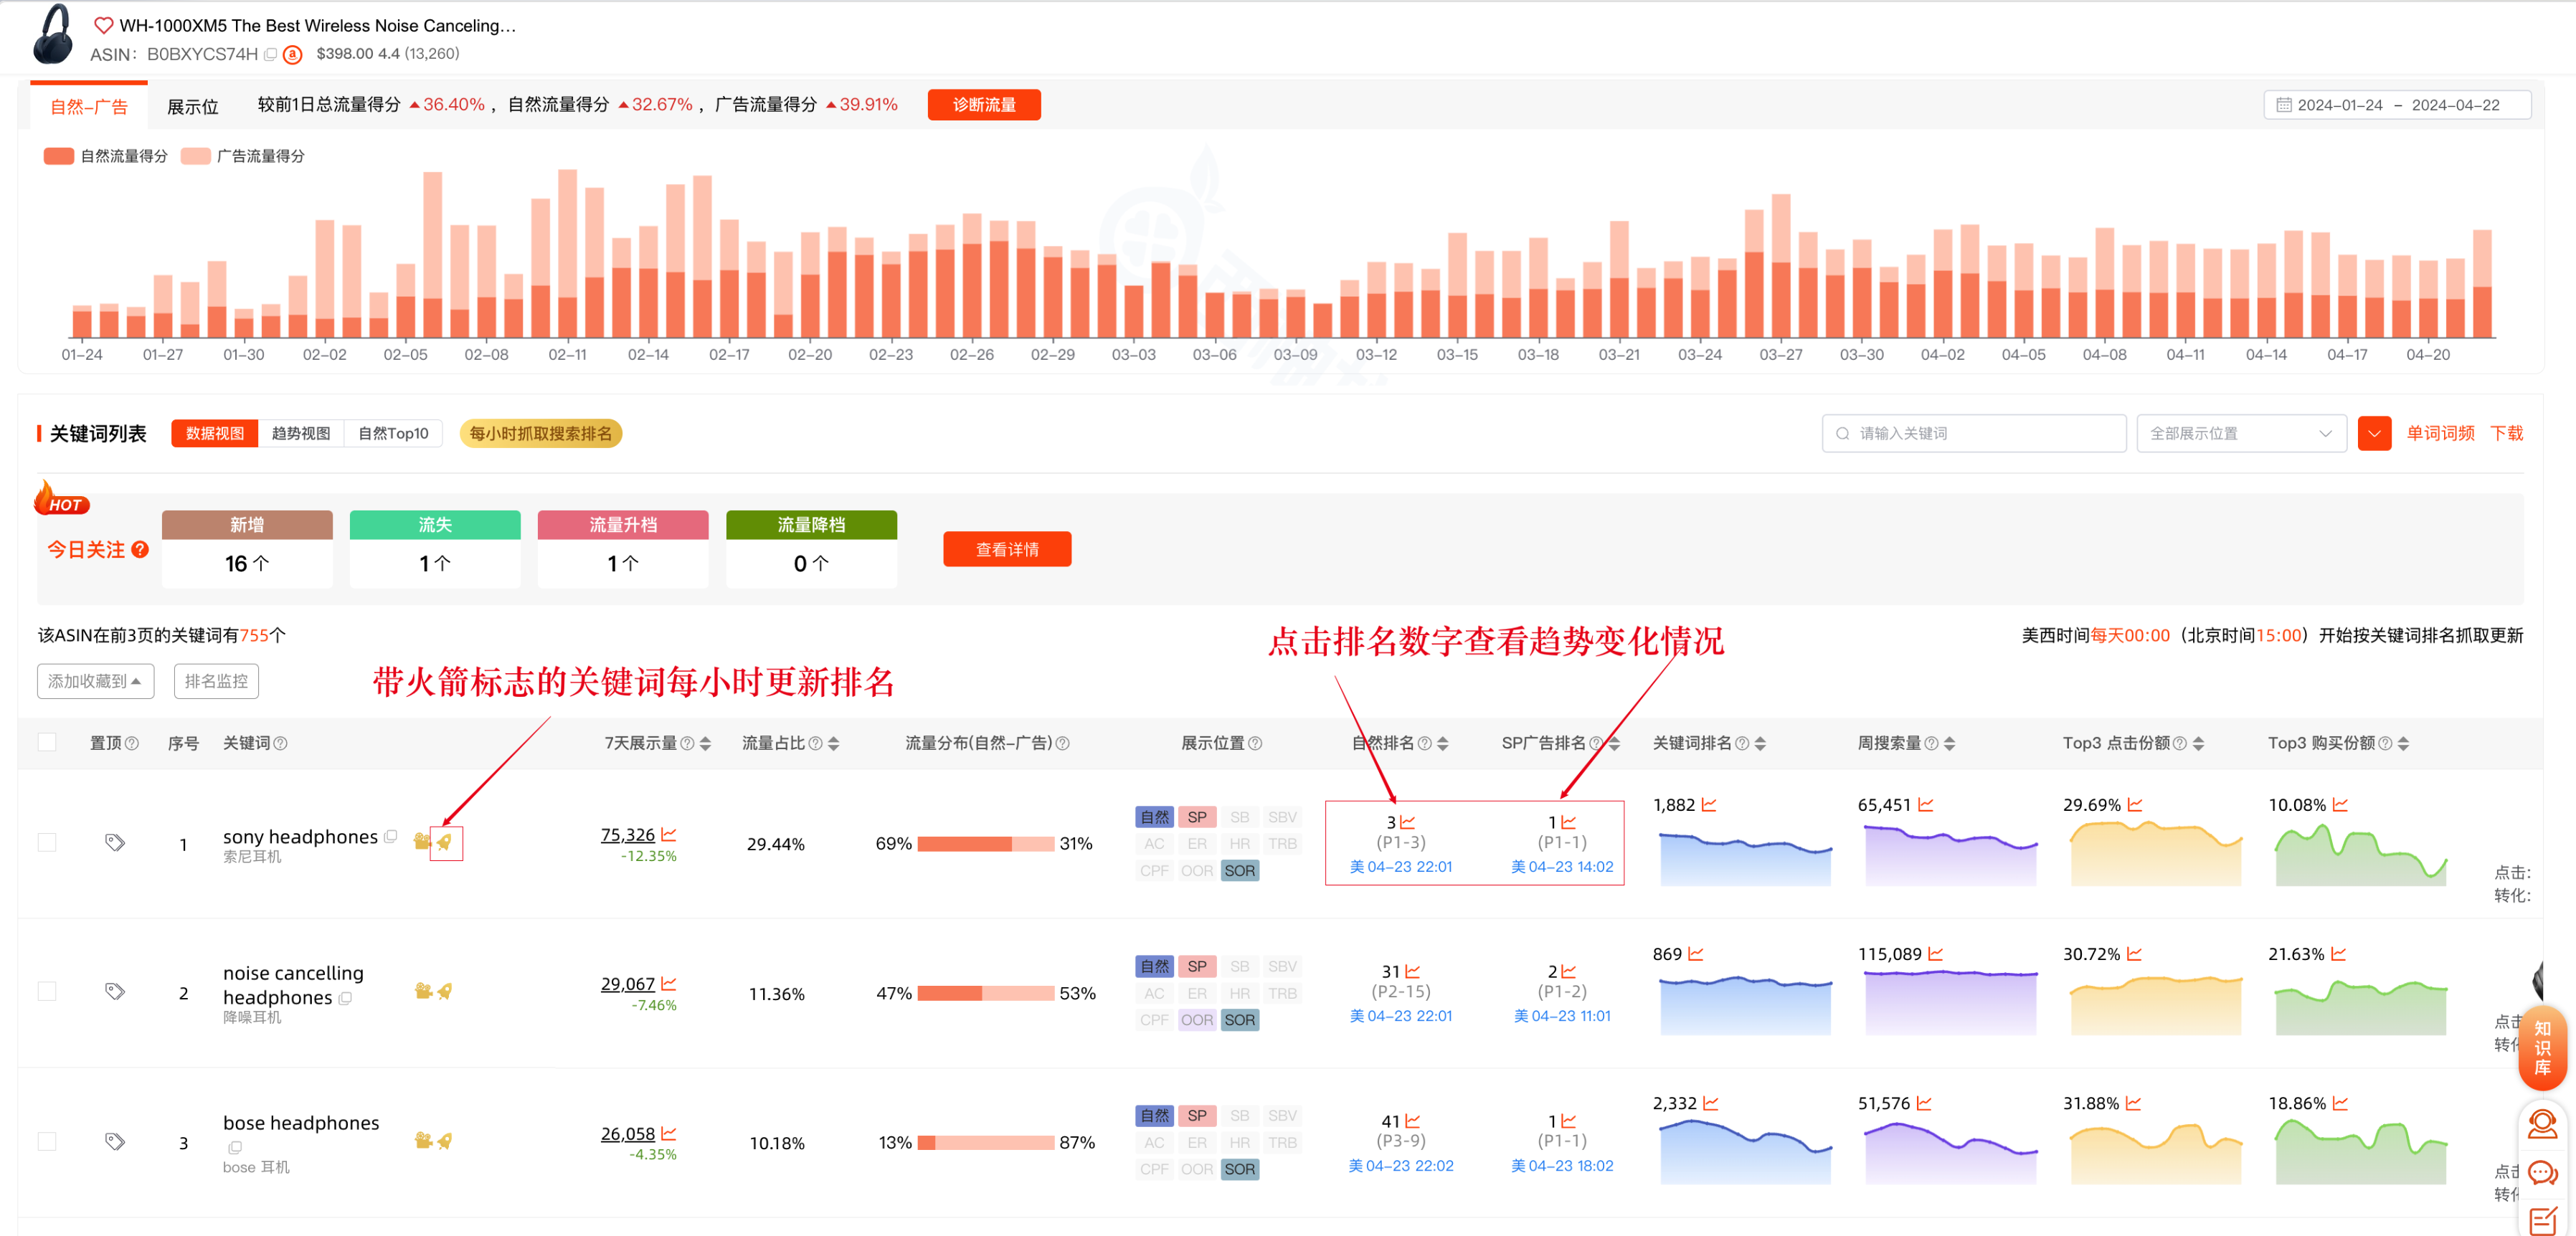Image resolution: width=2576 pixels, height=1236 pixels.
Task: Click tag pin icon for noise cancelling headphones
Action: click(115, 992)
